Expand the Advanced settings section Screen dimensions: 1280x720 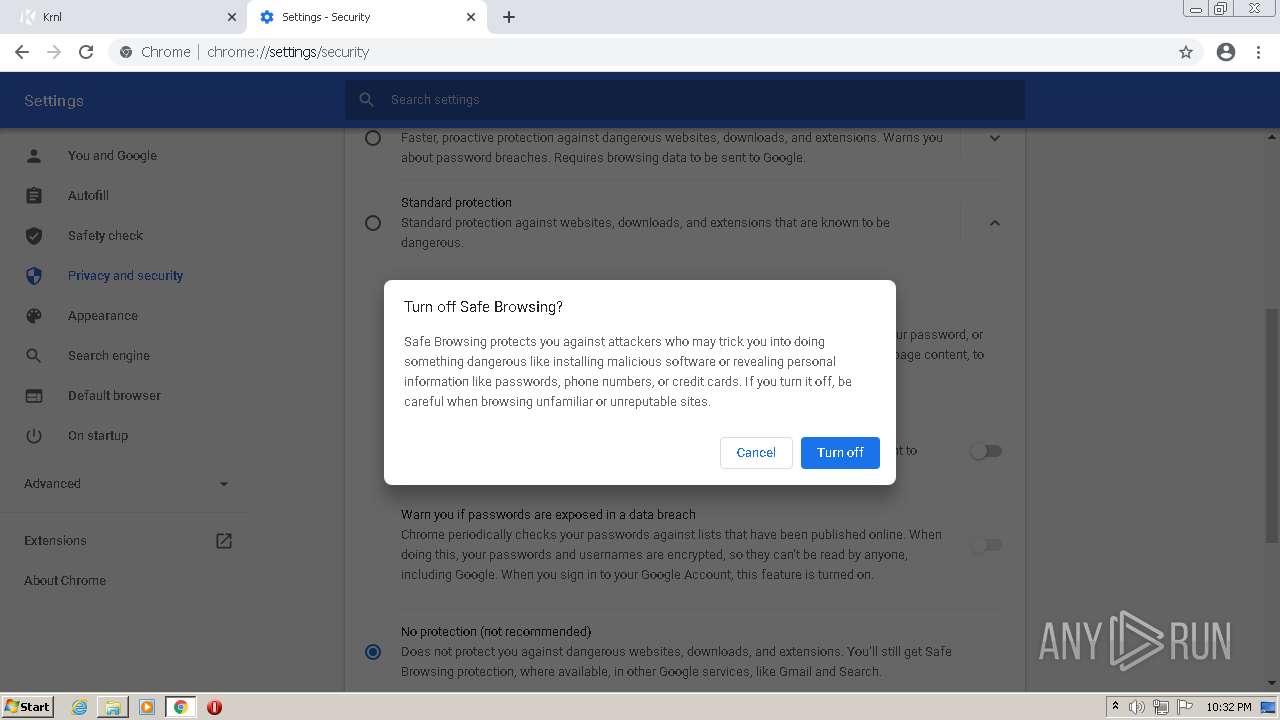tap(126, 483)
